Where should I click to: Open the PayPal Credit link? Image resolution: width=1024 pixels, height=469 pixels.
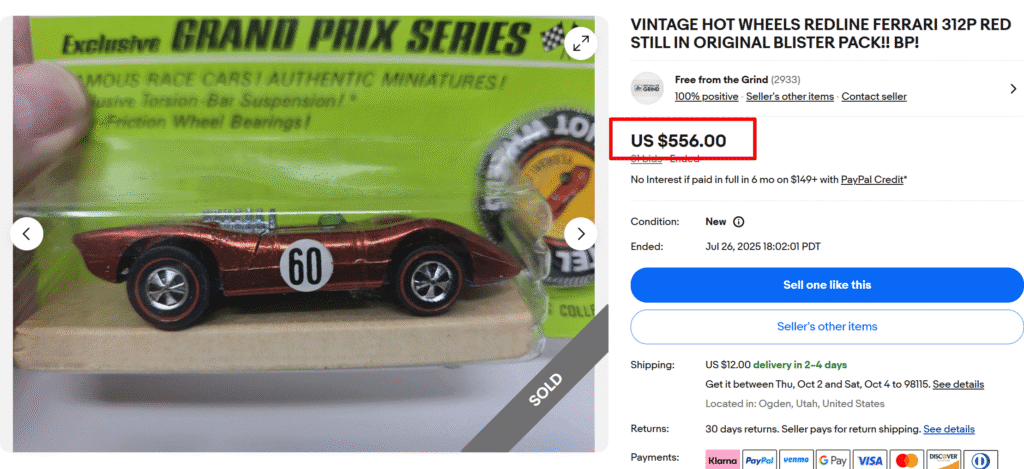point(872,179)
